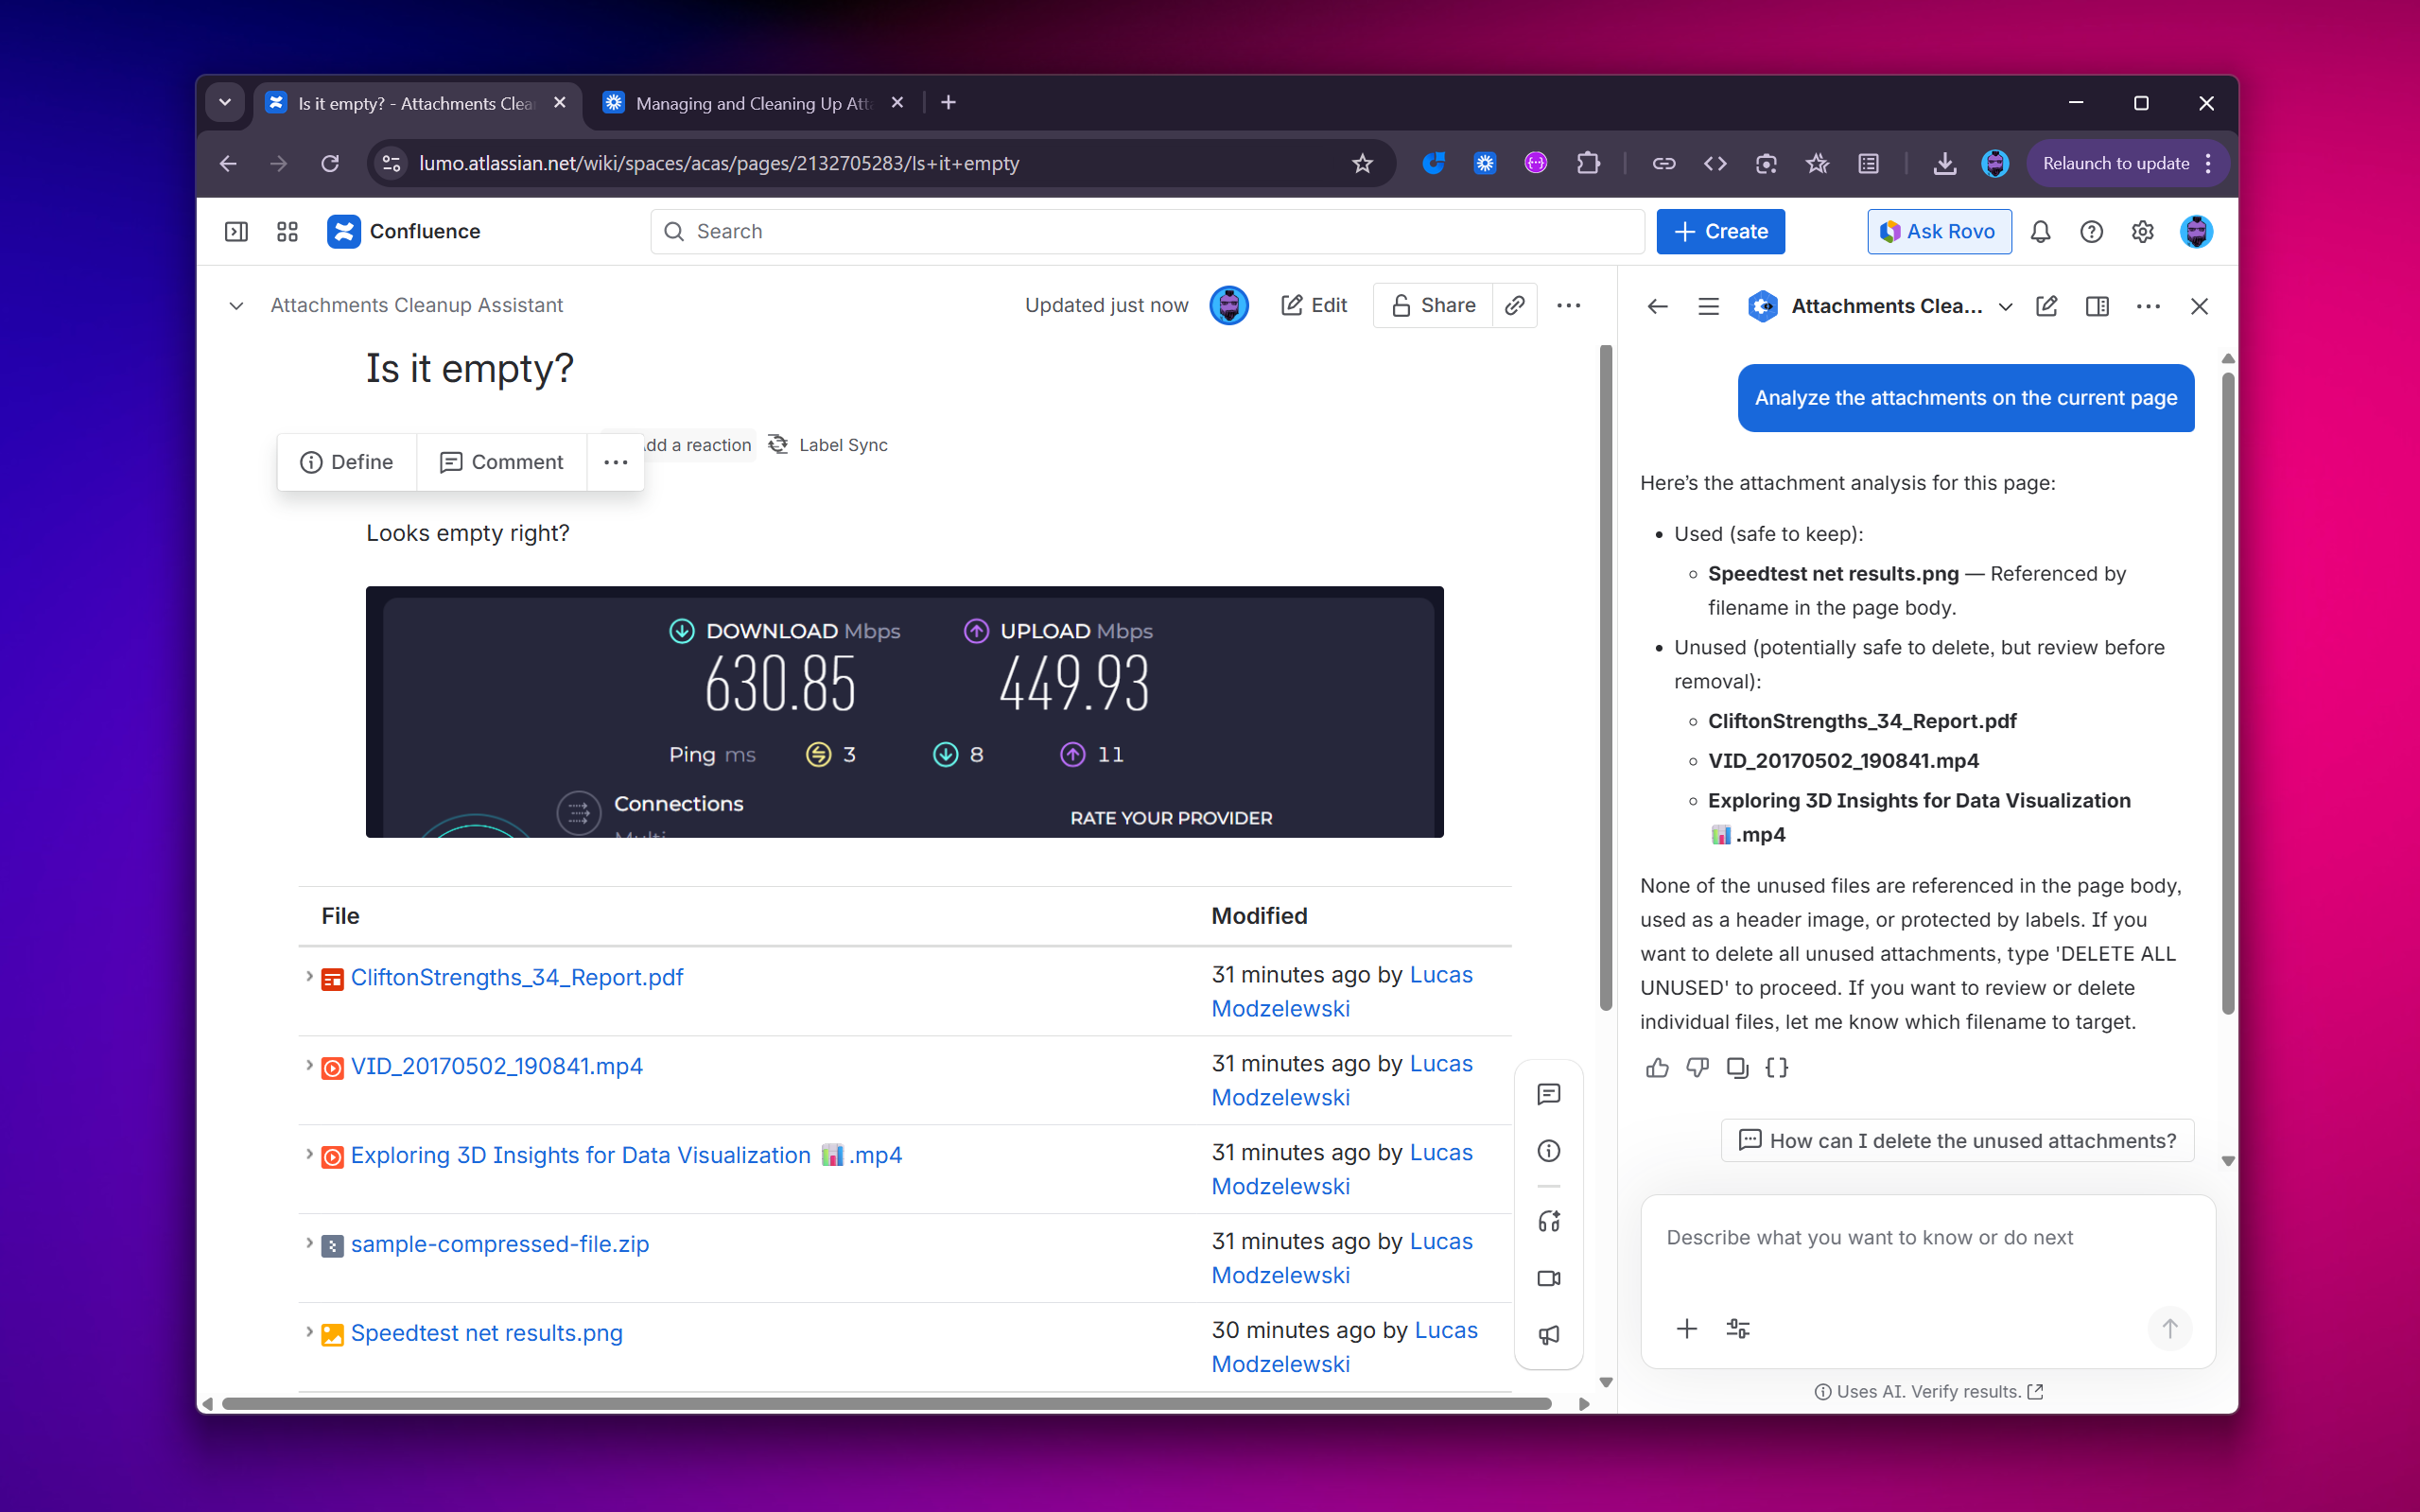Open the page more actions menu
This screenshot has height=1512, width=2420.
(1568, 305)
